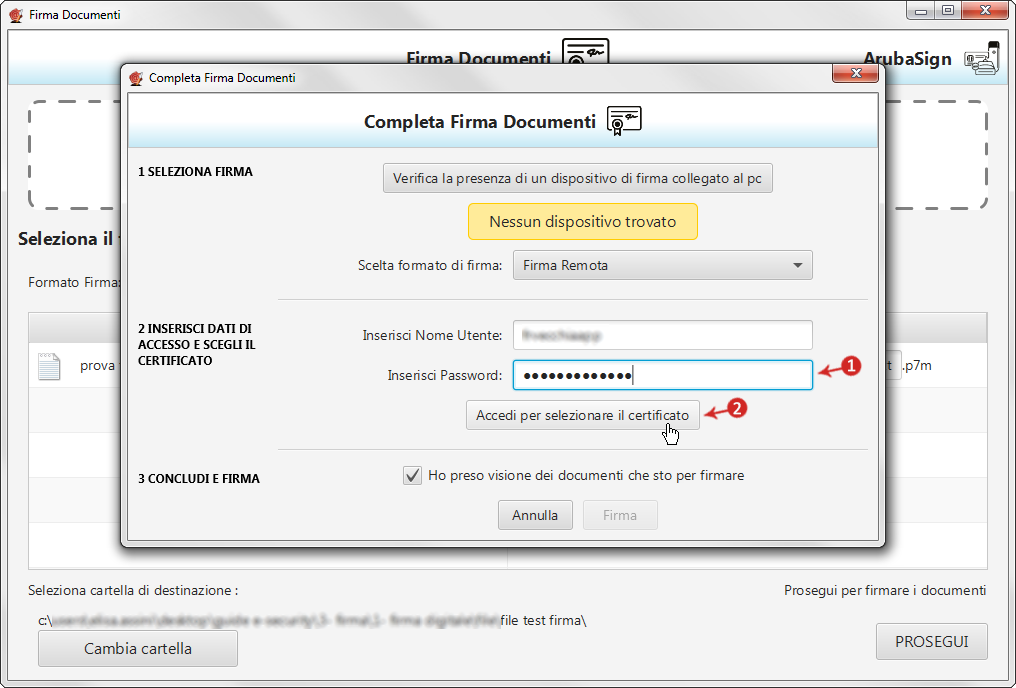
Task: Click the 'Nessun dispositivo trovato' status message
Action: 583,222
